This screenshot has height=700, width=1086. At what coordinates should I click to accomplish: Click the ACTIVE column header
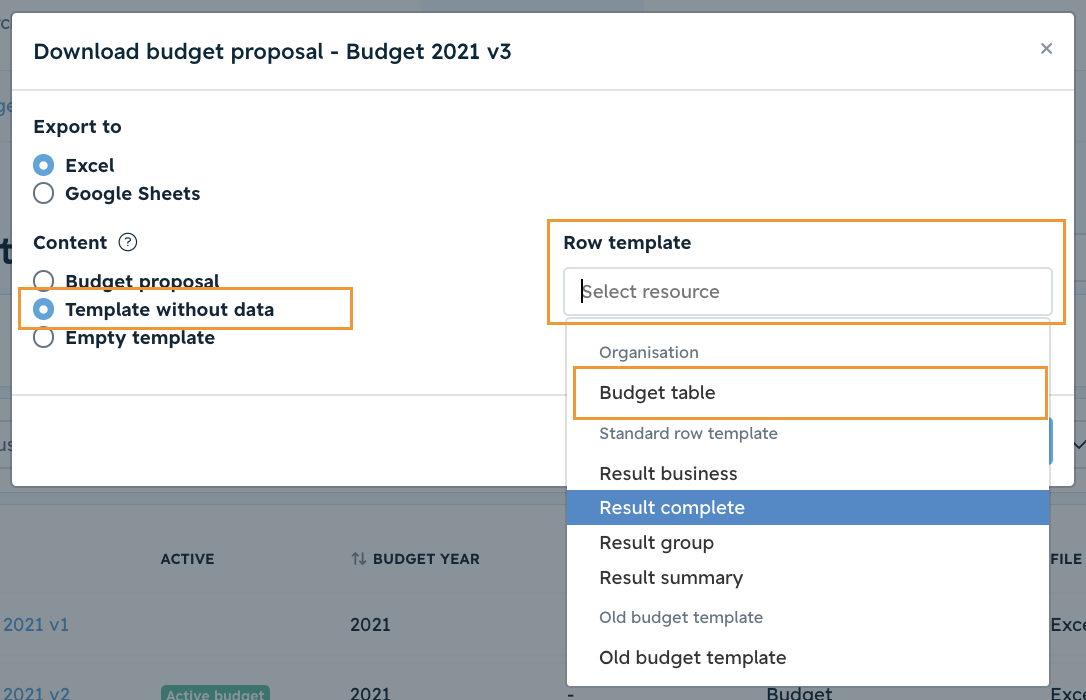(187, 559)
